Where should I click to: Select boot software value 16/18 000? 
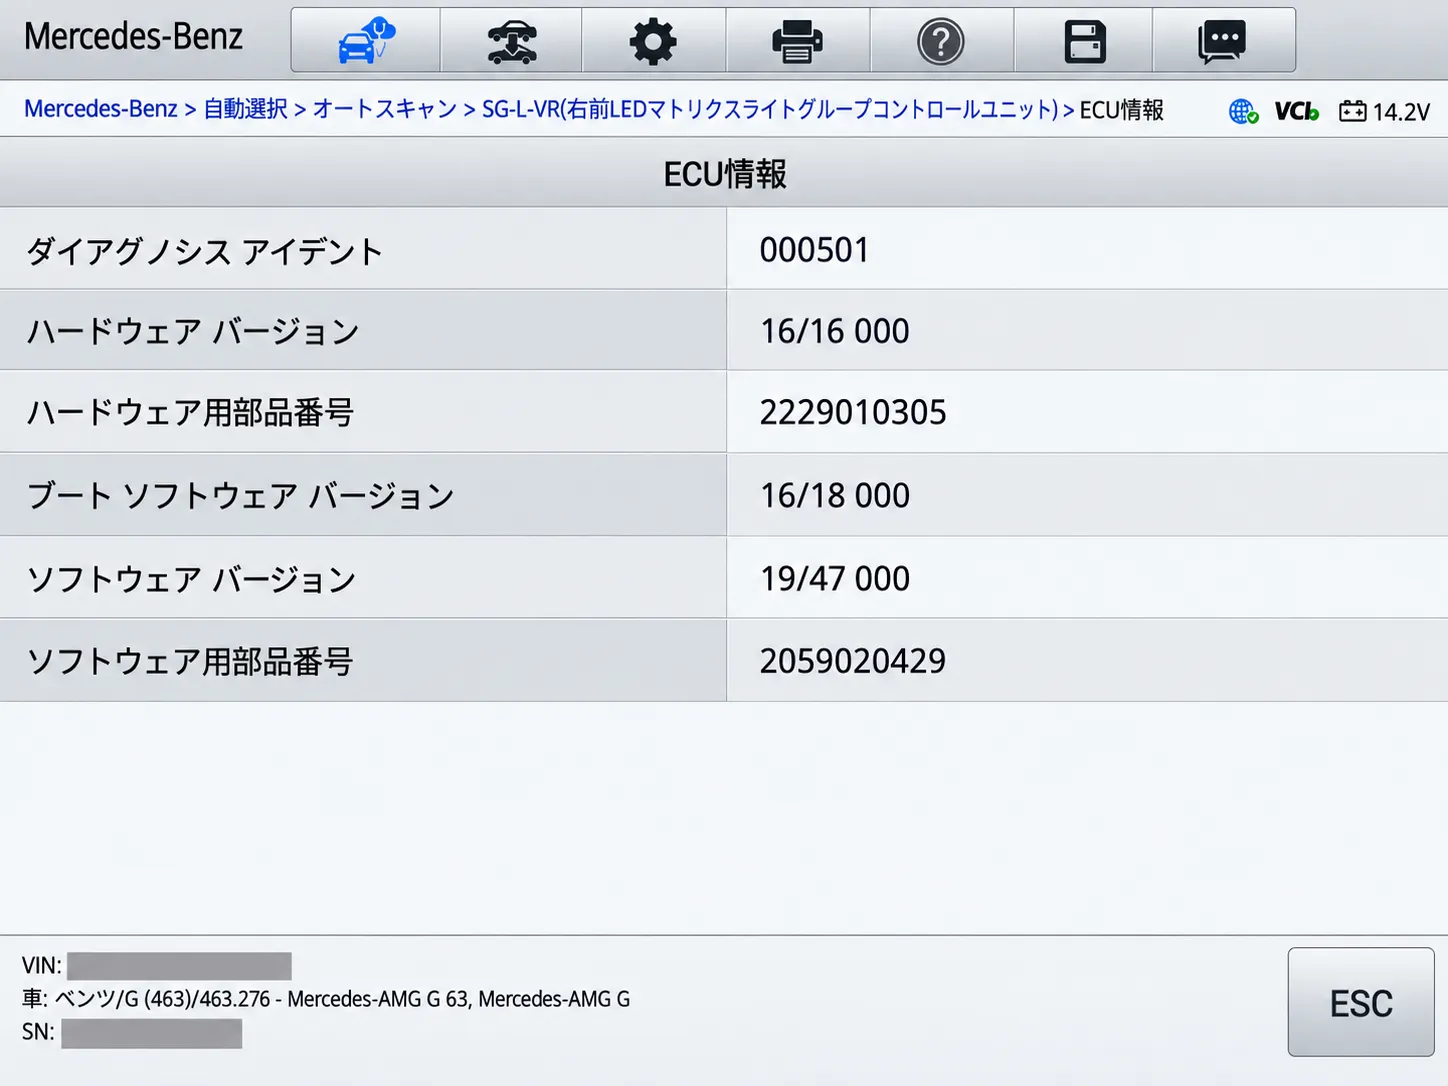(835, 495)
